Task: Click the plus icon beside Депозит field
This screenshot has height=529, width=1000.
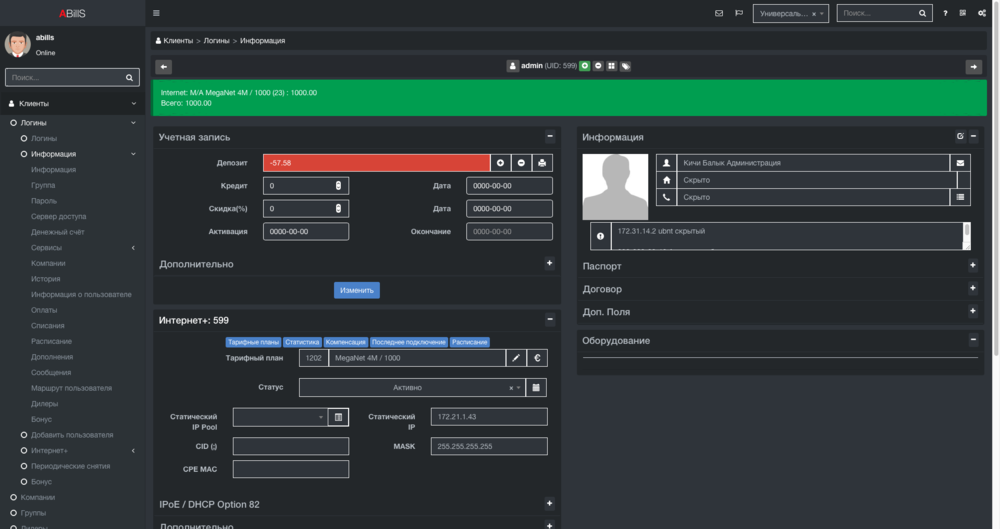Action: 500,163
